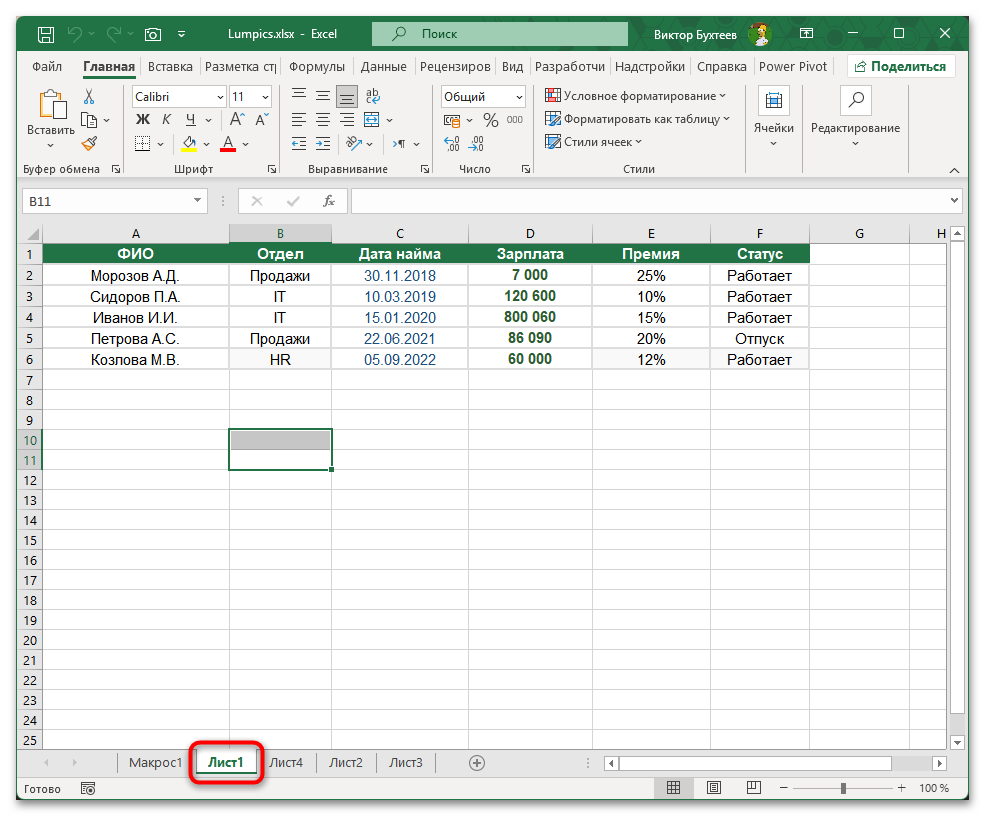
Task: Click the Name Box showing B11
Action: [105, 201]
